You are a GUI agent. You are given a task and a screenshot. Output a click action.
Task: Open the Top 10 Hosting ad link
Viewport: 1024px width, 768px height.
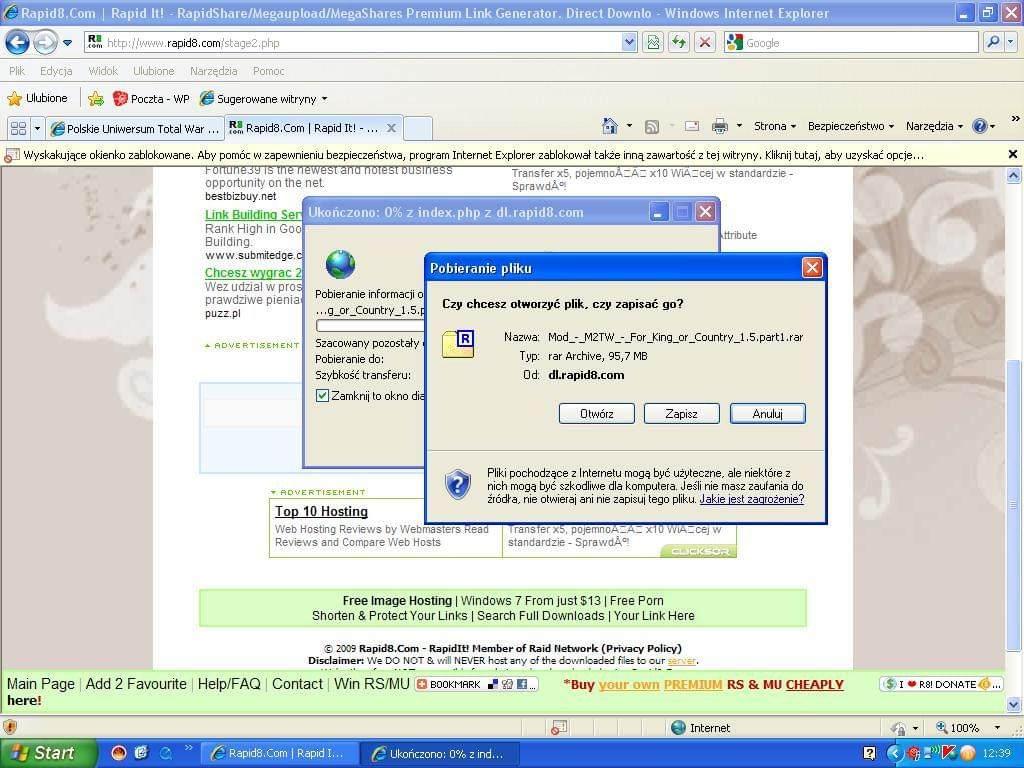tap(321, 511)
